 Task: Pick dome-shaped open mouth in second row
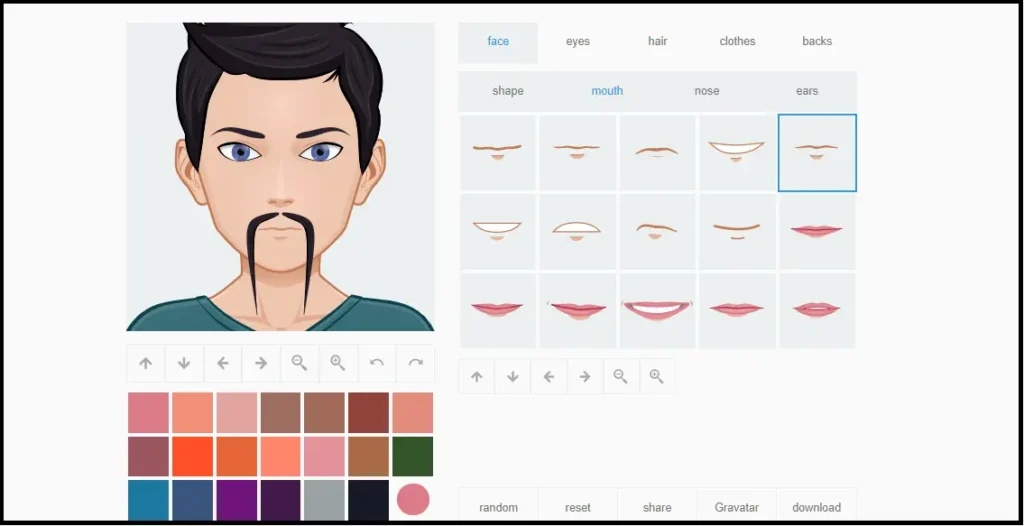[577, 232]
